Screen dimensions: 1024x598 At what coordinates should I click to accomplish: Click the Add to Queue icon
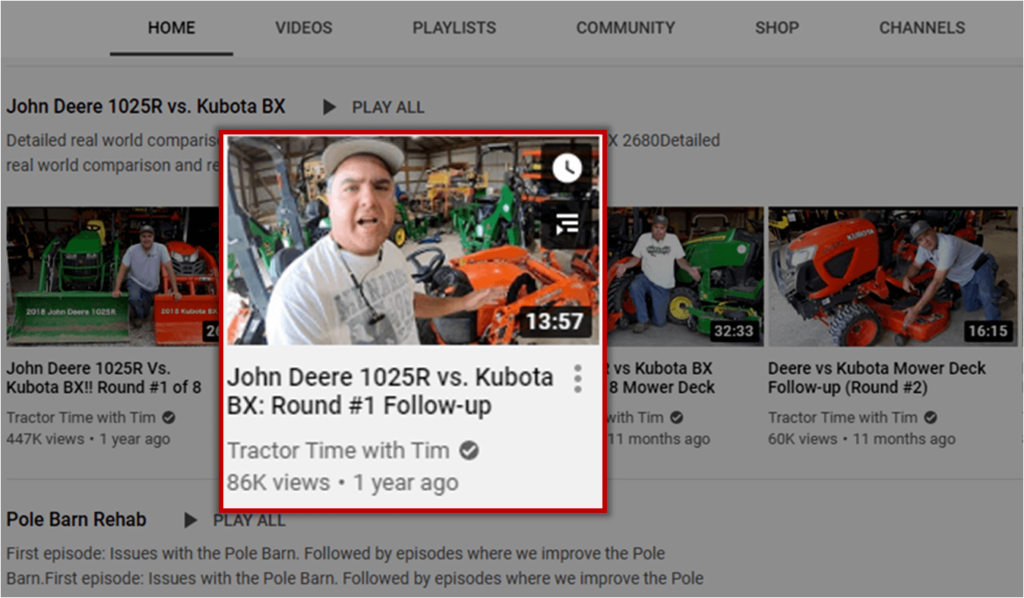click(567, 224)
